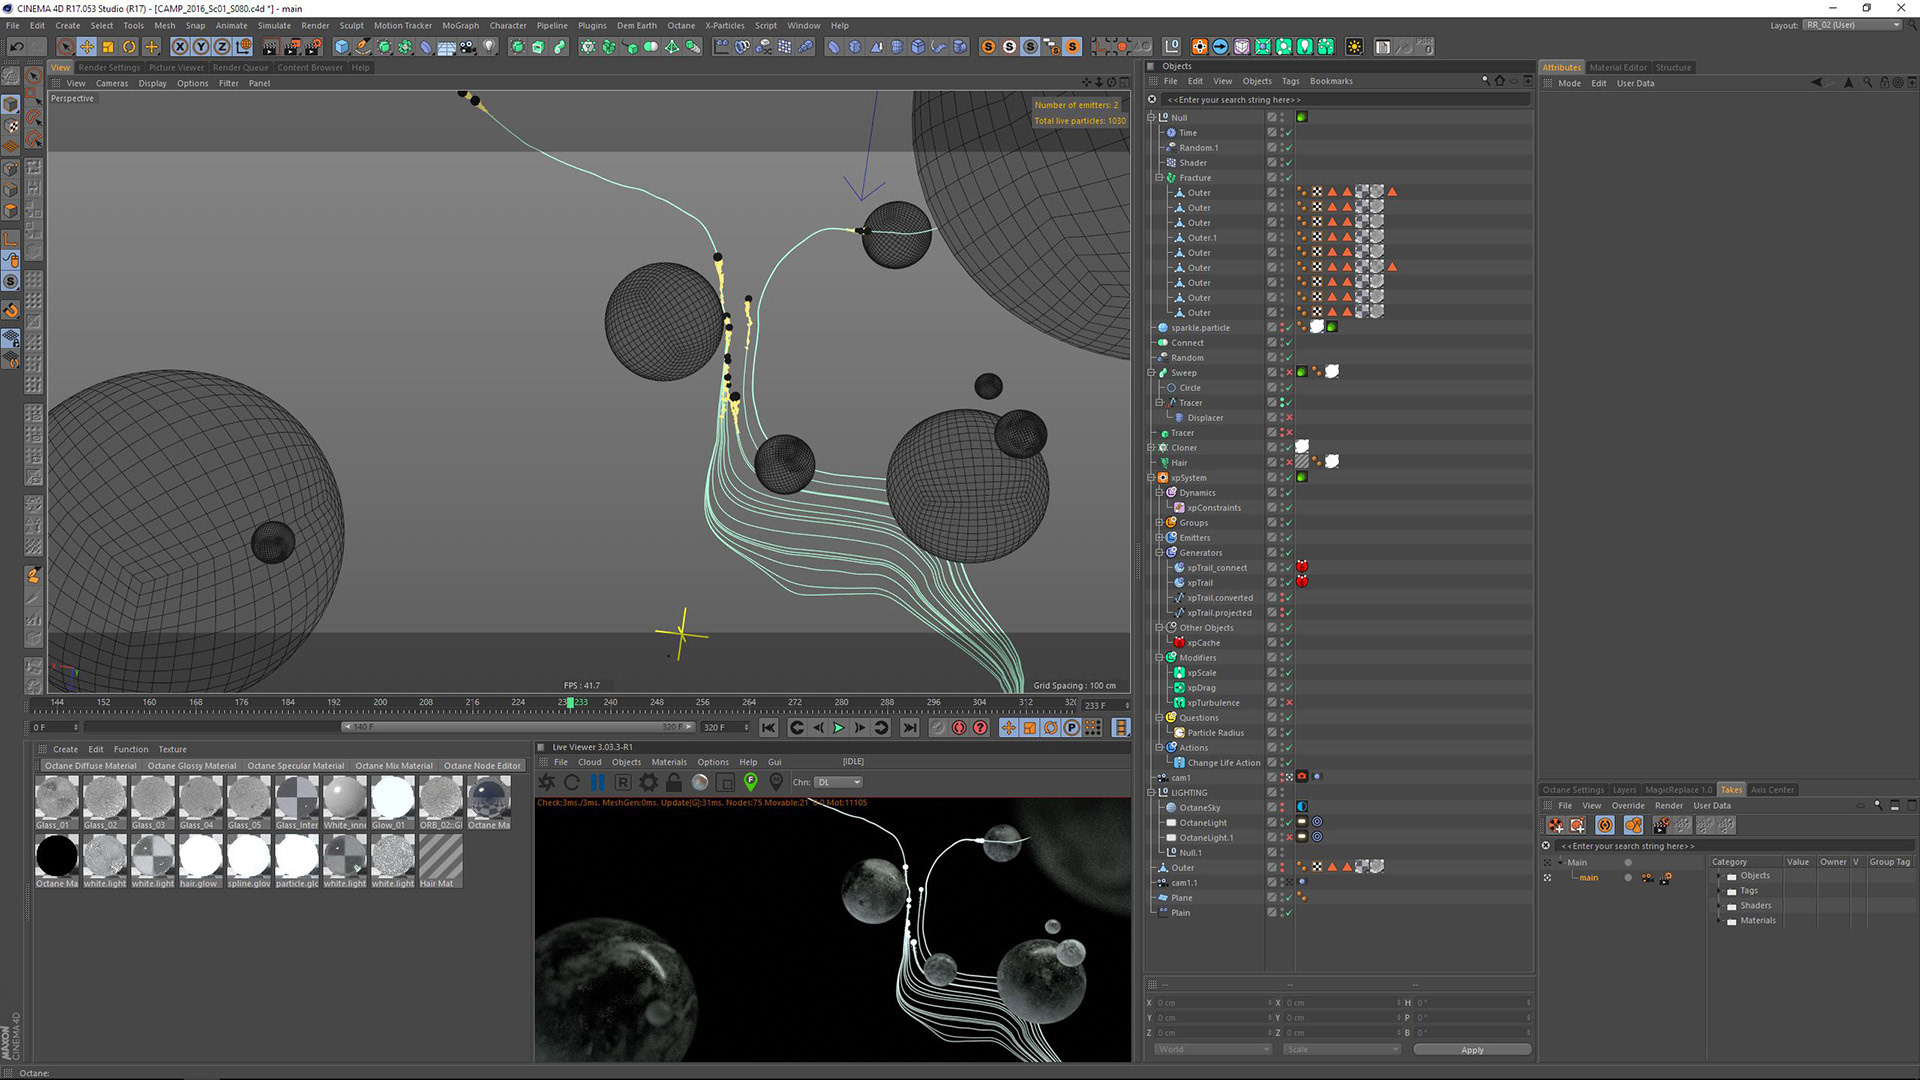Collapse the xpSystem hierarchy
Screen dimensions: 1920x1080
coord(1151,477)
